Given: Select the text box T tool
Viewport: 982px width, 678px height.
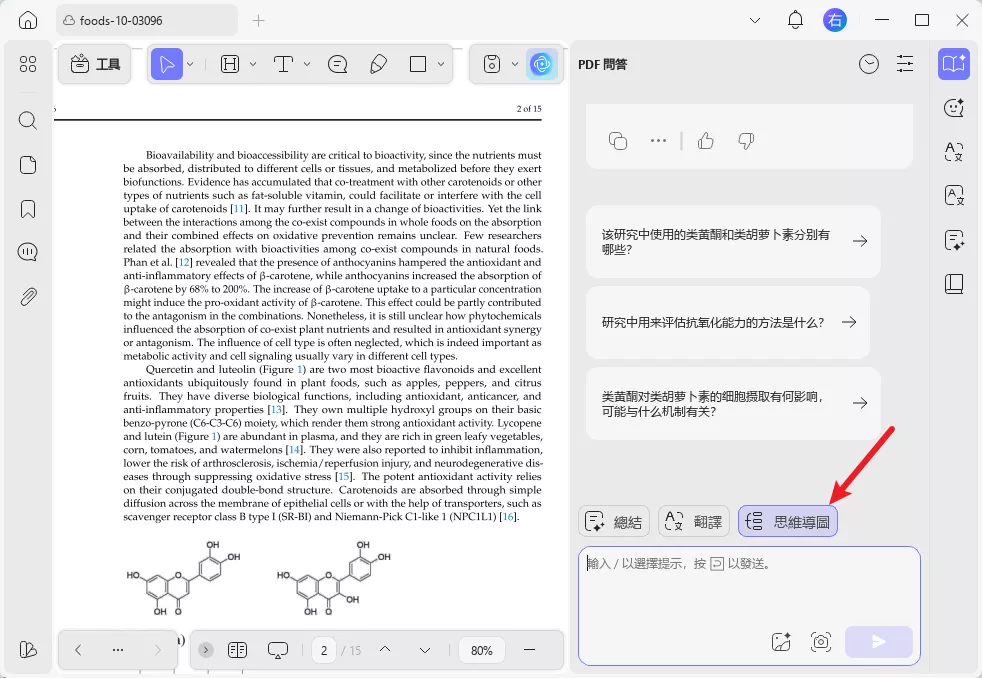Looking at the screenshot, I should tap(283, 64).
